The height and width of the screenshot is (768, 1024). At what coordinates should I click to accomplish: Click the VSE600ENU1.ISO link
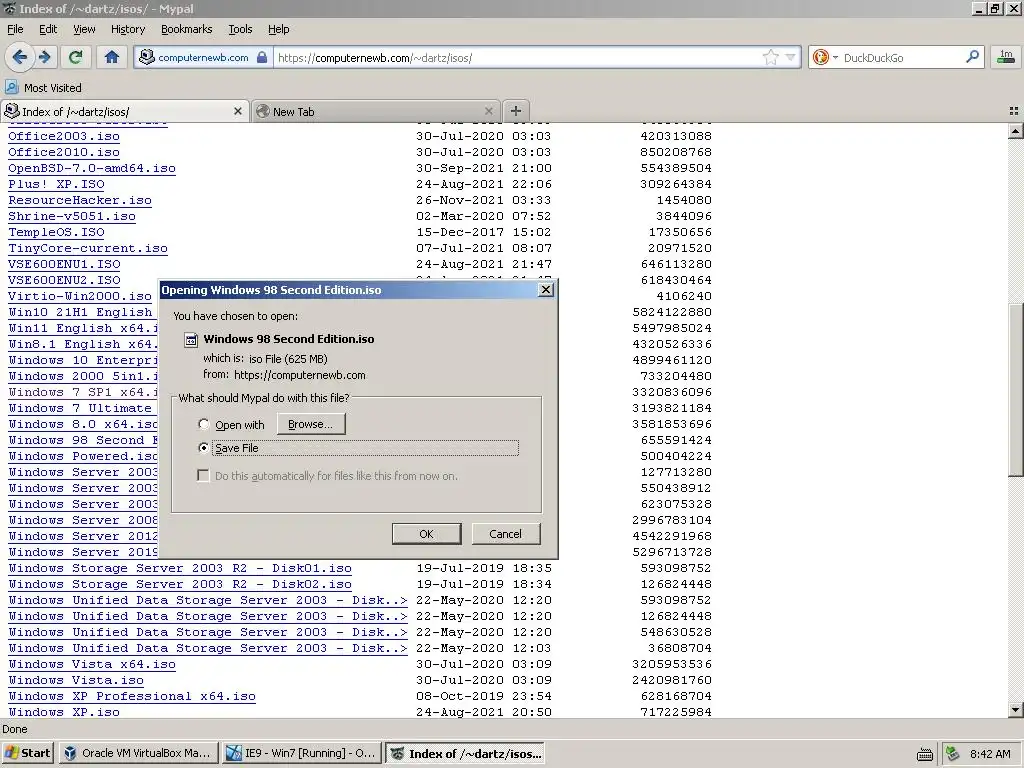point(64,264)
